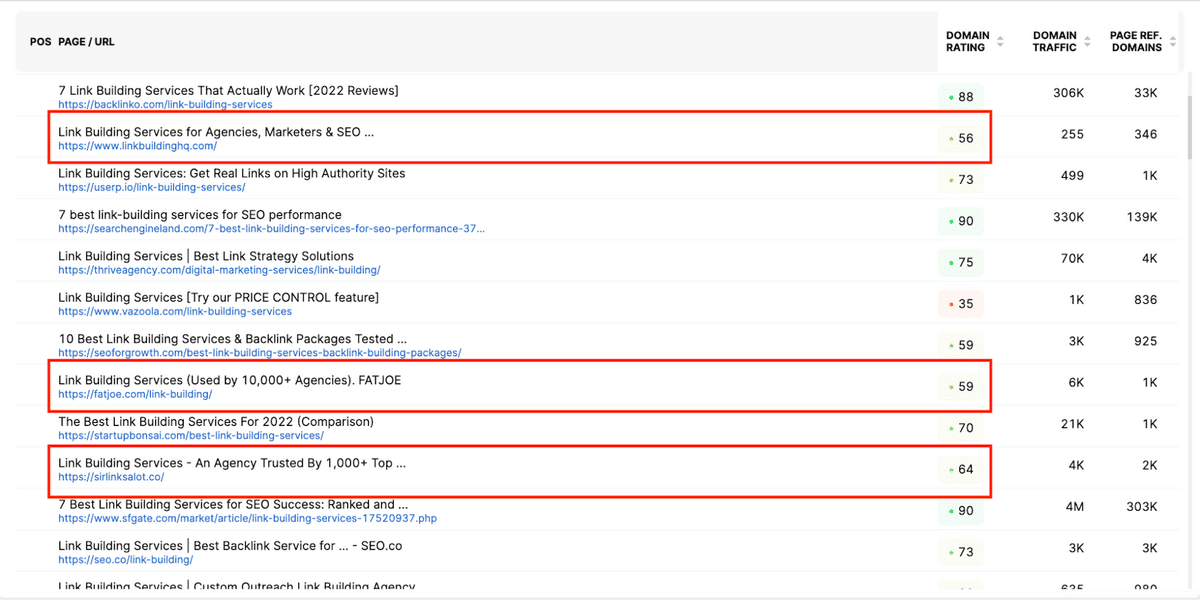Select the FATJOE Link Building Services title
The height and width of the screenshot is (600, 1200).
229,380
